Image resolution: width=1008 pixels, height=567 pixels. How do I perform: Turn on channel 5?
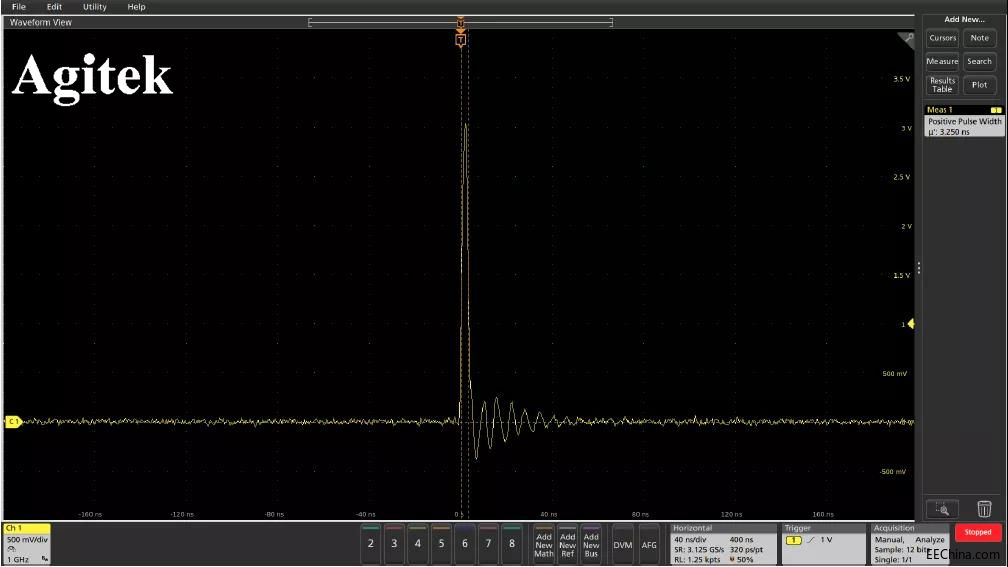441,544
